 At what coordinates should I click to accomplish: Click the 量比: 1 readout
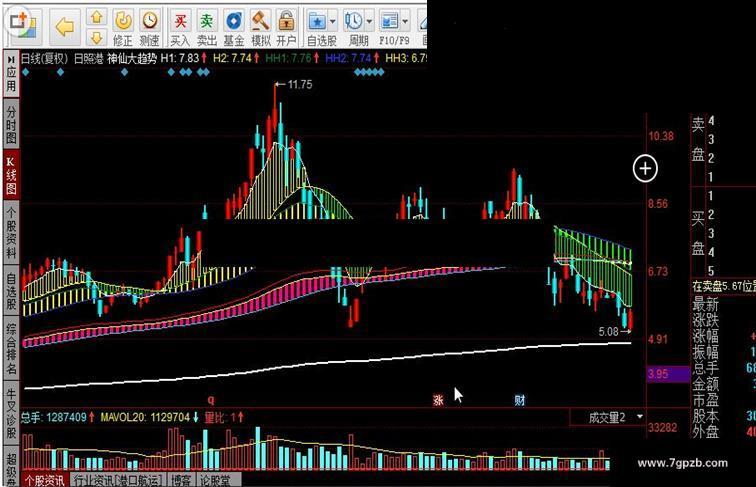(219, 417)
